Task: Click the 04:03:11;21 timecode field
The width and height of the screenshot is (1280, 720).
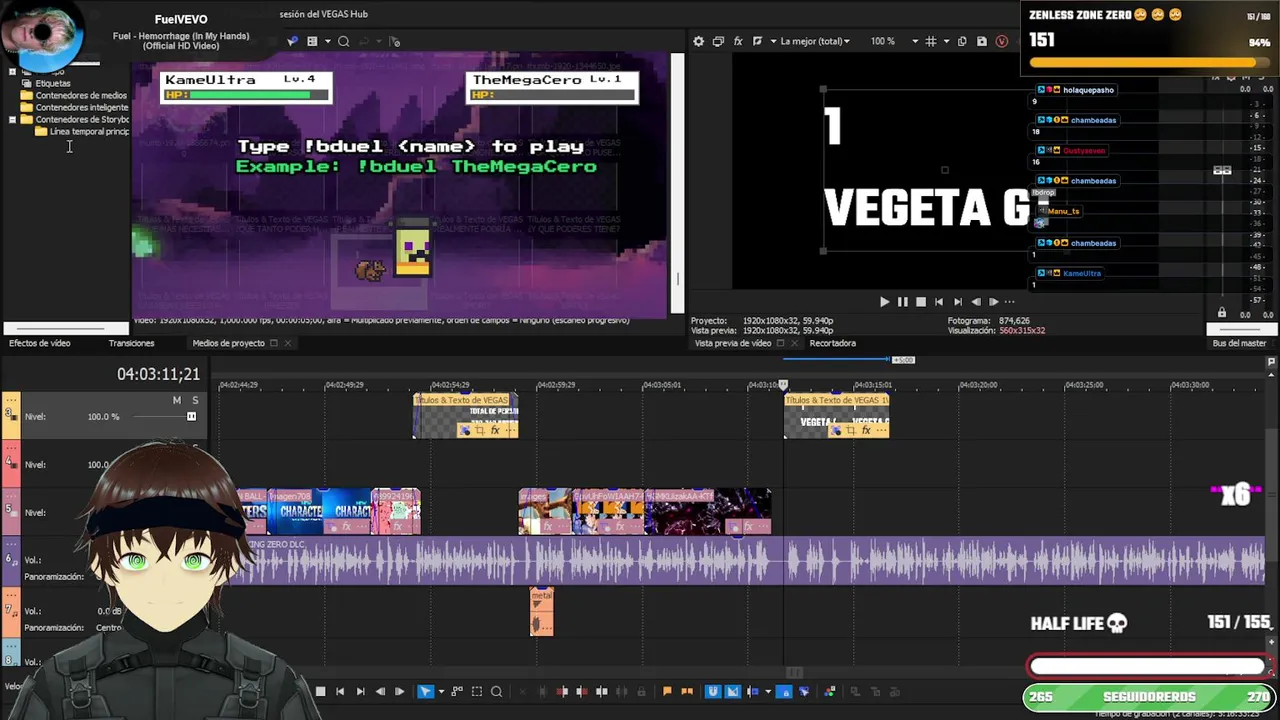Action: pos(158,374)
